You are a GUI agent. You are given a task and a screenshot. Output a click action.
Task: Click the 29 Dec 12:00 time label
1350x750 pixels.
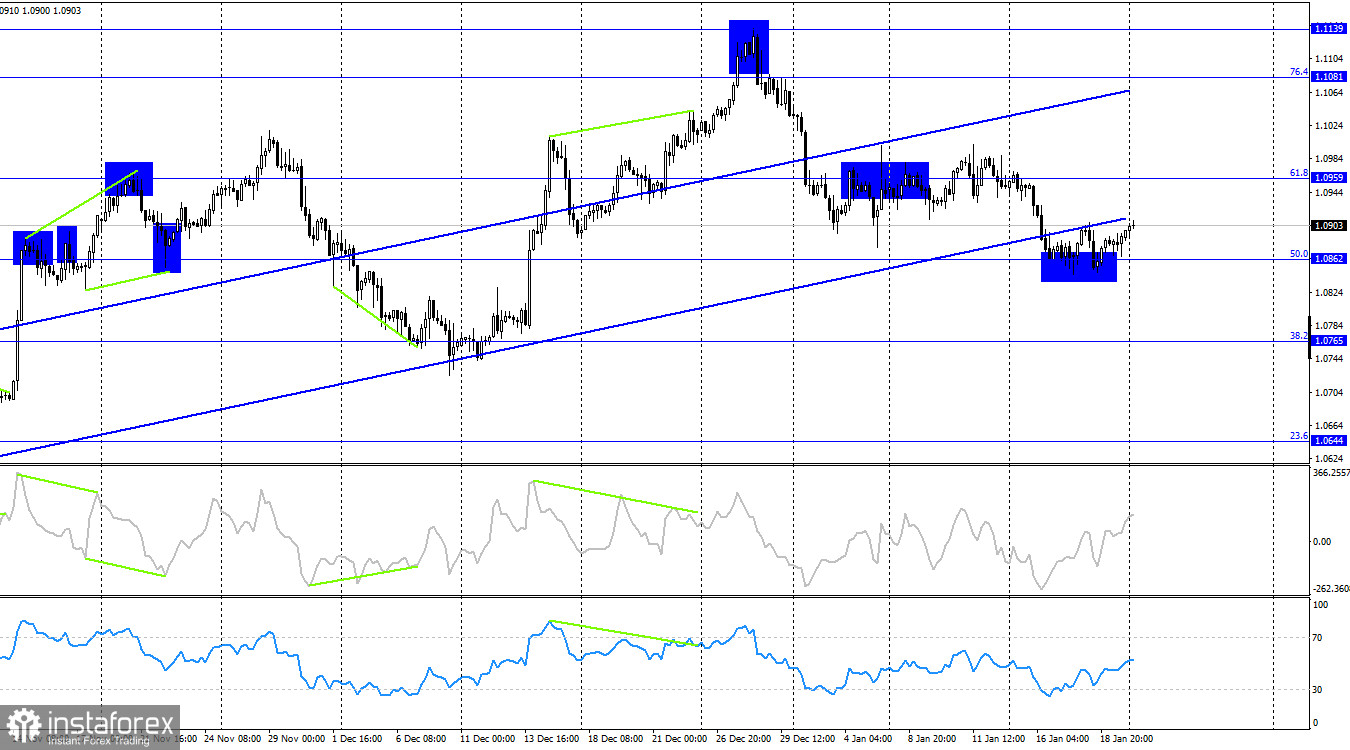pyautogui.click(x=808, y=740)
